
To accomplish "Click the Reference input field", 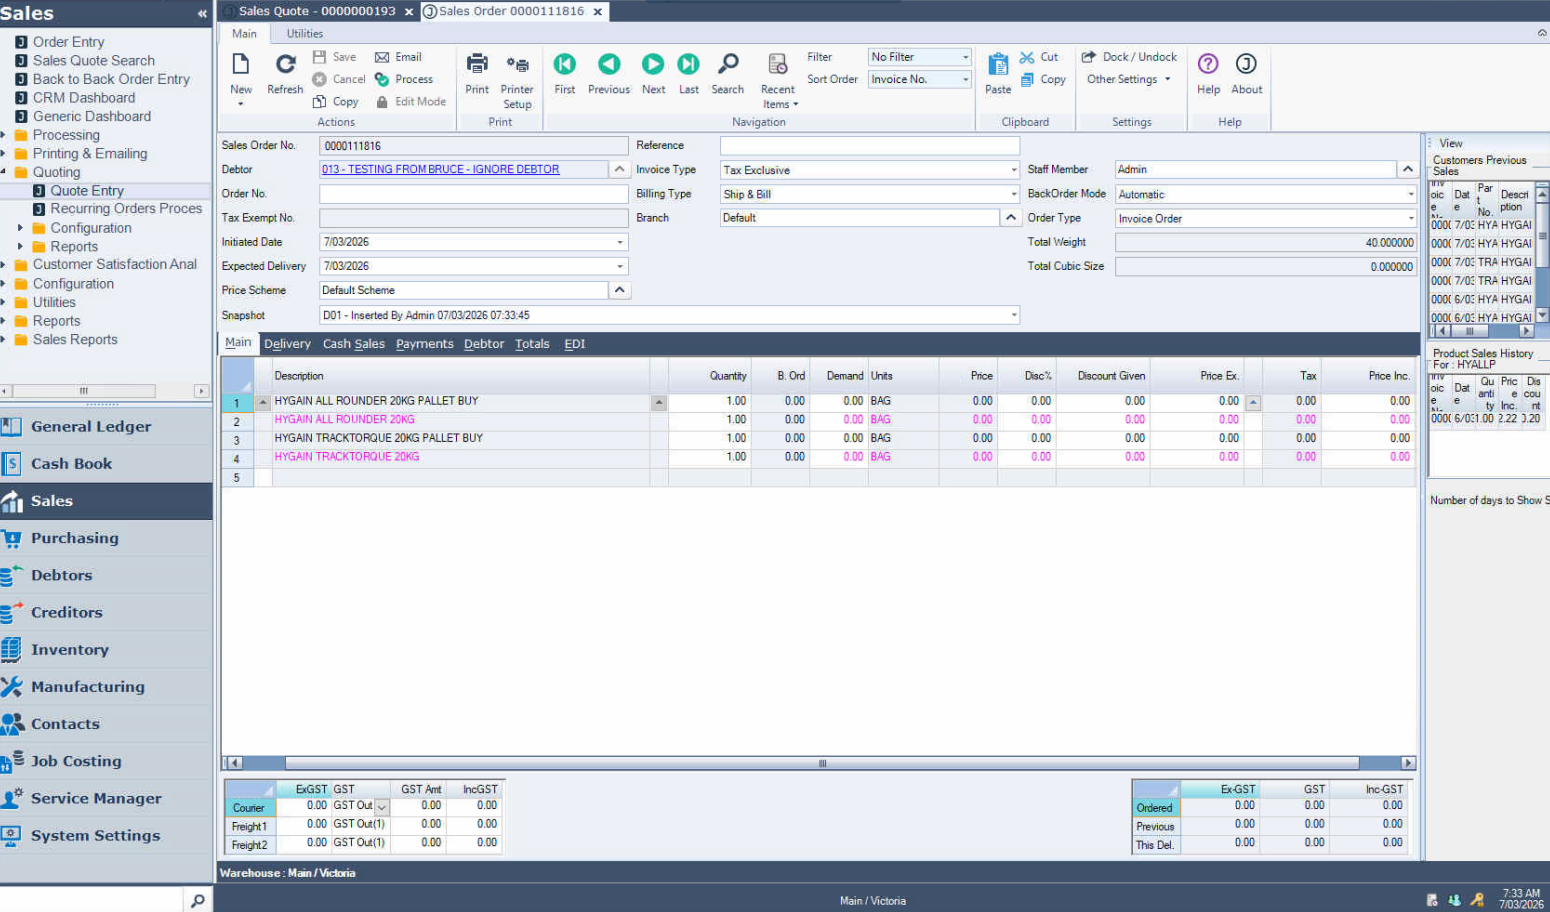I will [869, 146].
